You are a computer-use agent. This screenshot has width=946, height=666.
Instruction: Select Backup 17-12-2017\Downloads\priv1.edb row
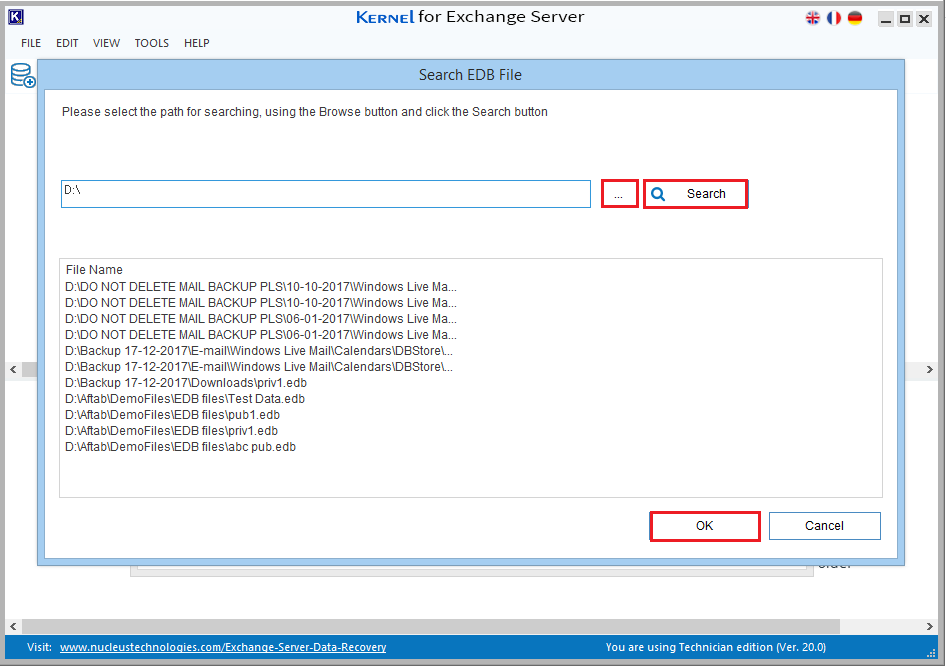click(186, 383)
